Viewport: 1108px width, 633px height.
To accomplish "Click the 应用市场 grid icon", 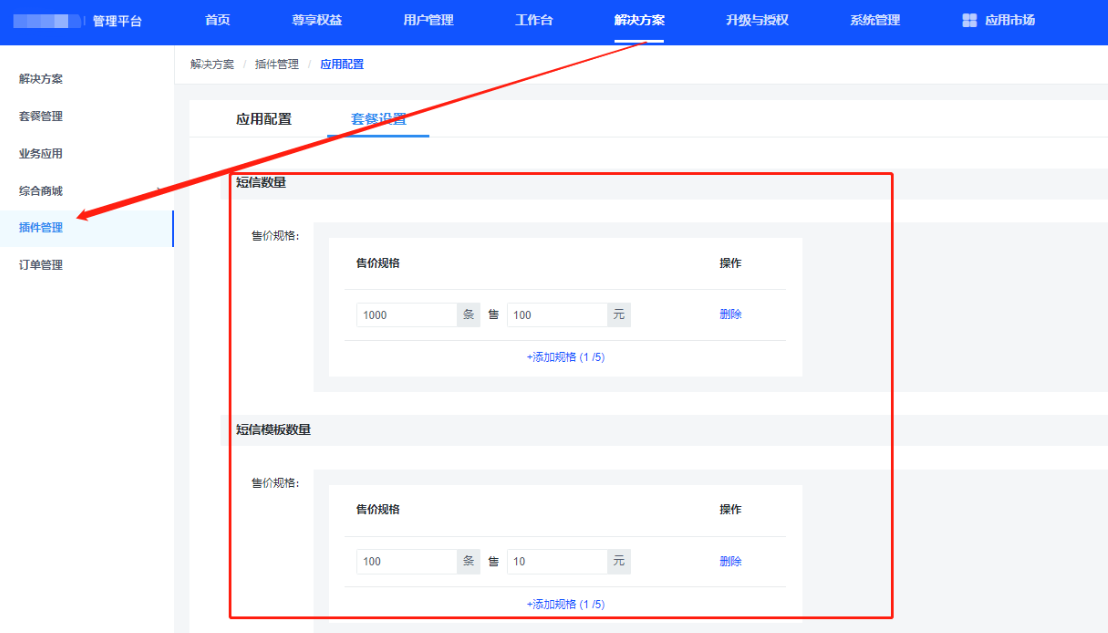I will click(969, 20).
